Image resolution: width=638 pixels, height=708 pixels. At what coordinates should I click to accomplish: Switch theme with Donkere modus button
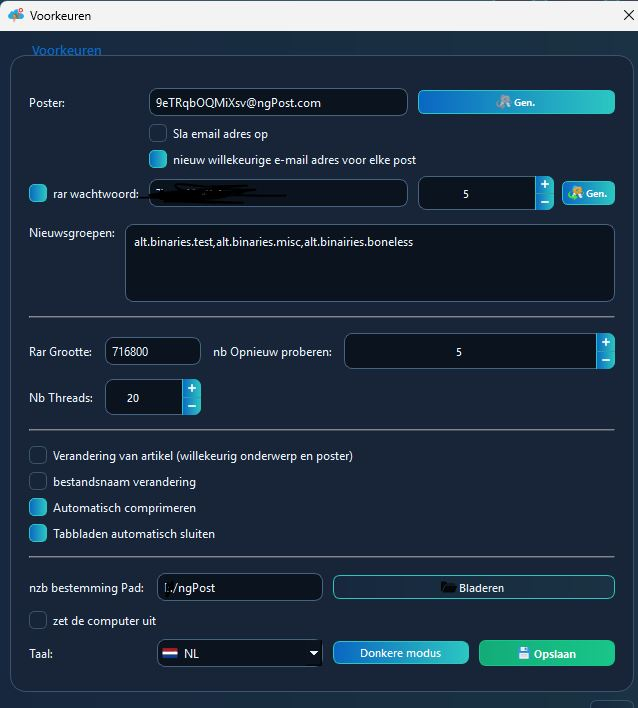pos(400,653)
